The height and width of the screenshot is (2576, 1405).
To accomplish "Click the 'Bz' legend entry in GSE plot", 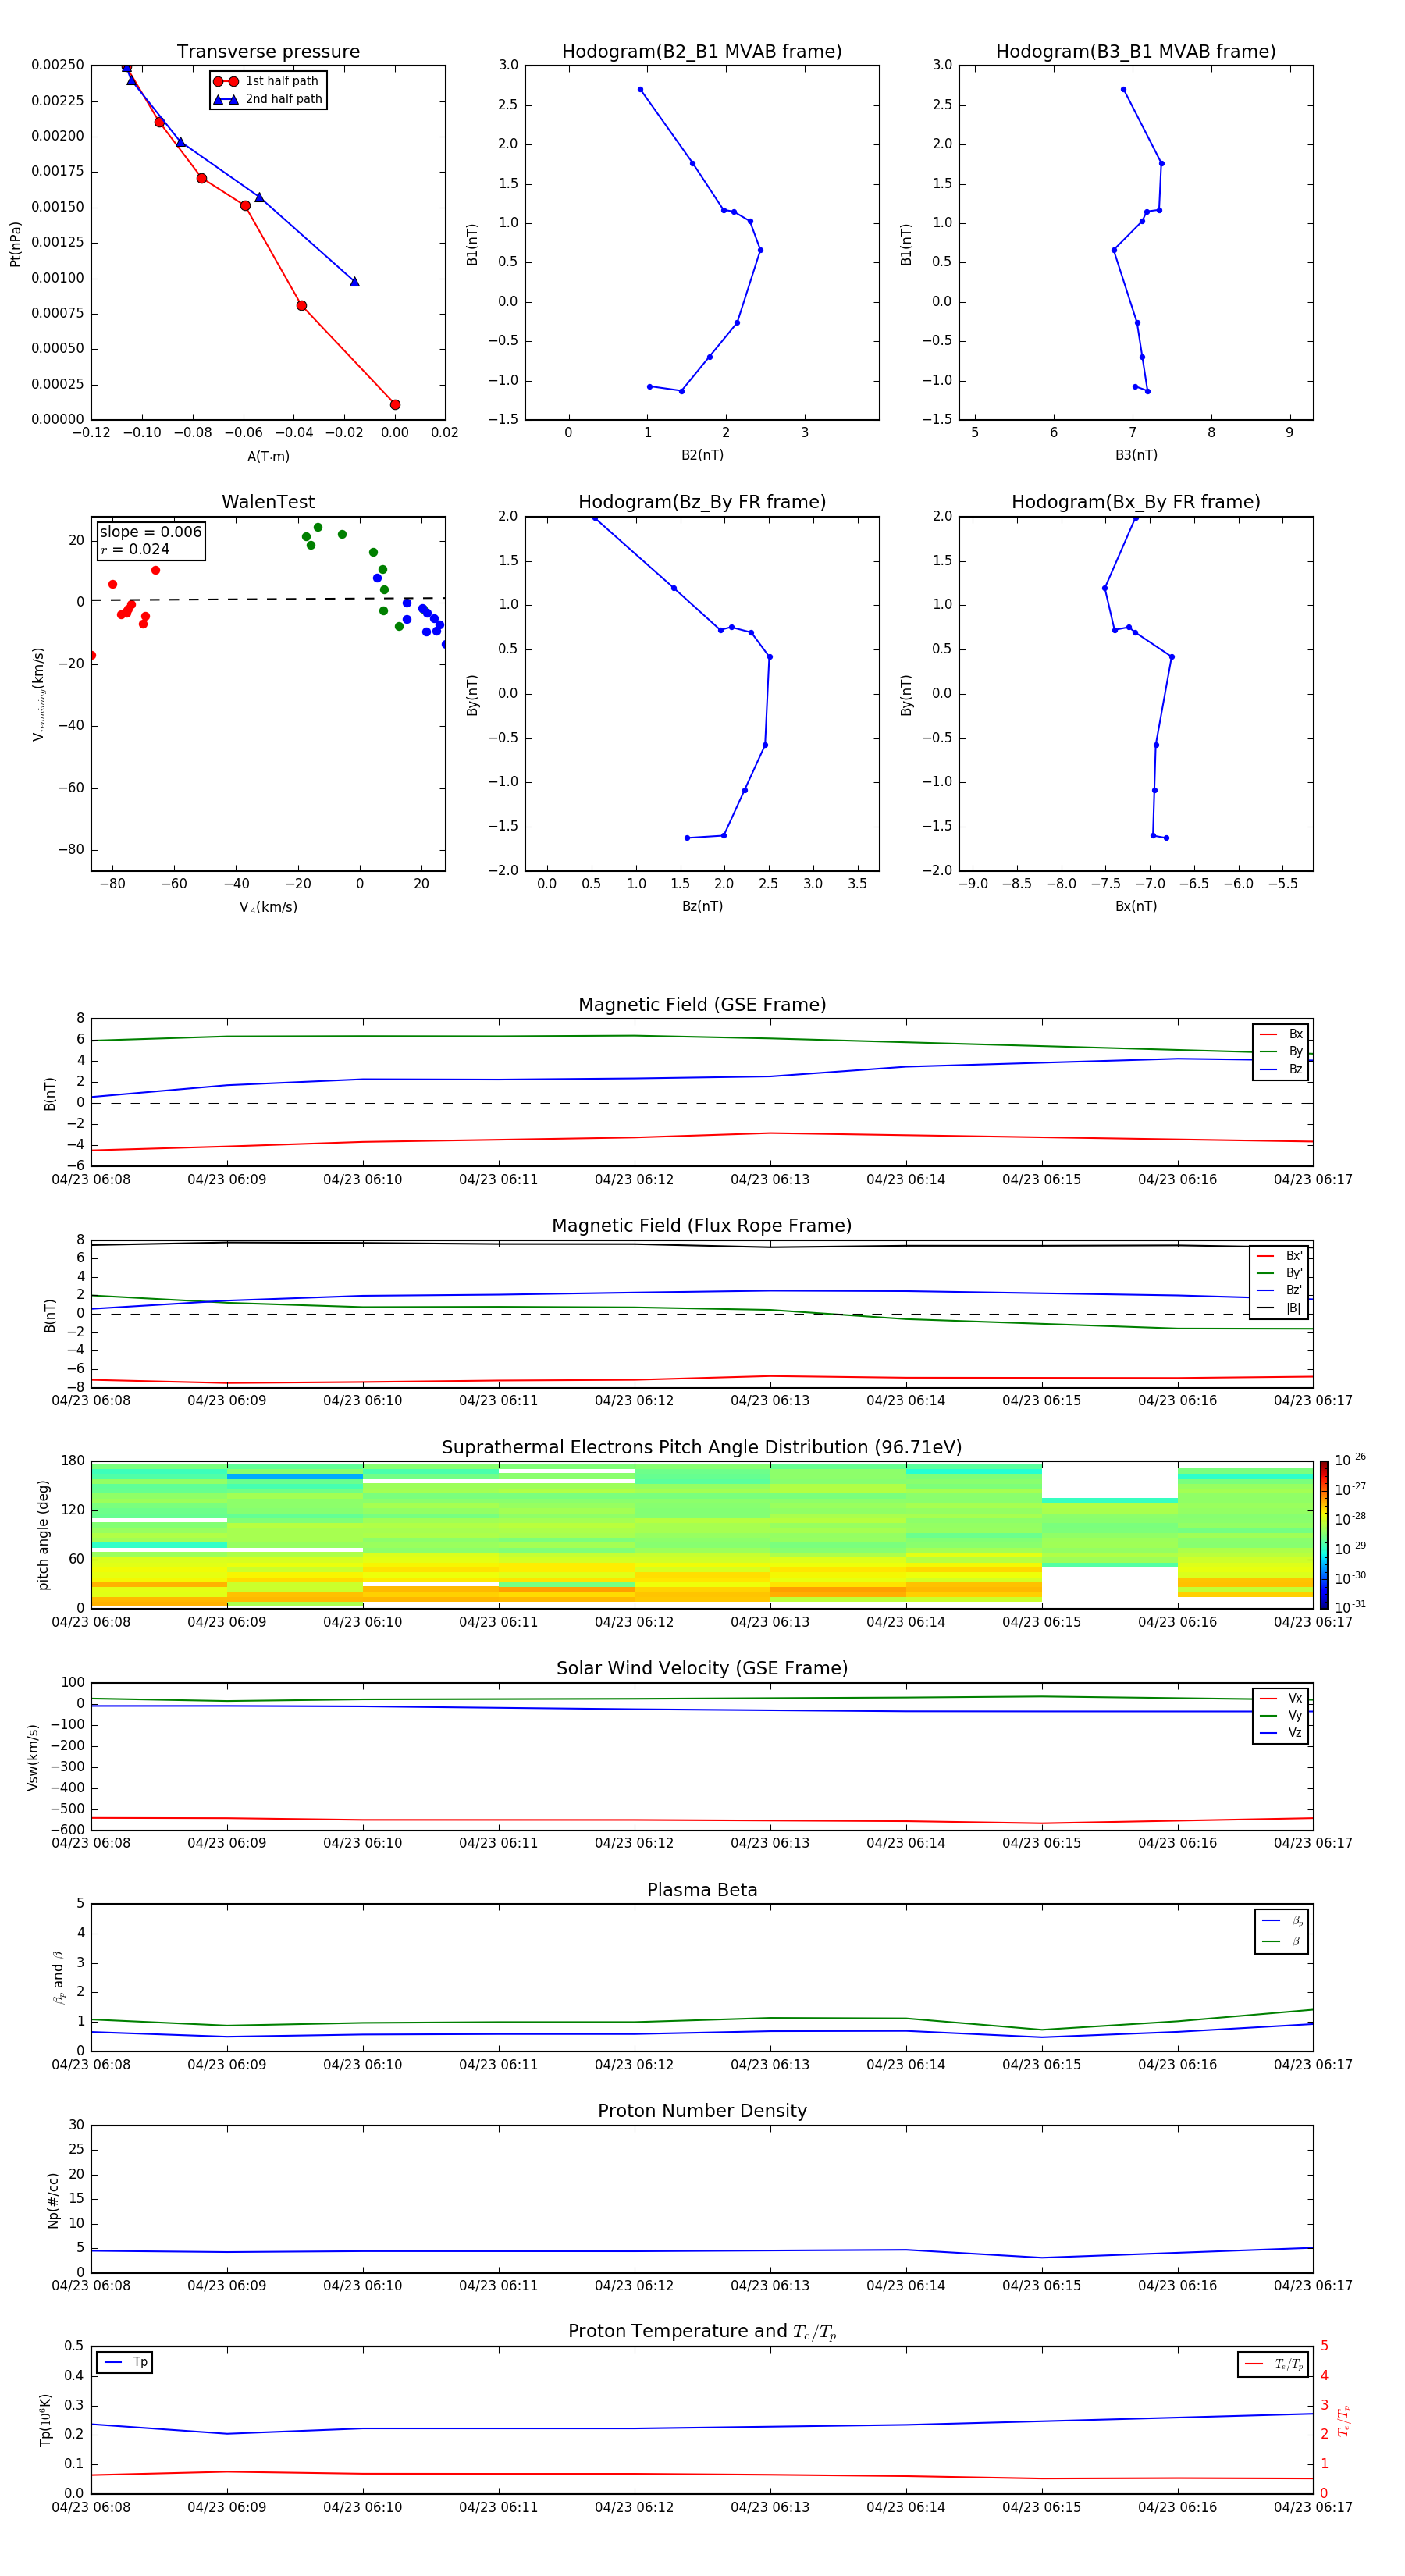I will 1281,1069.
